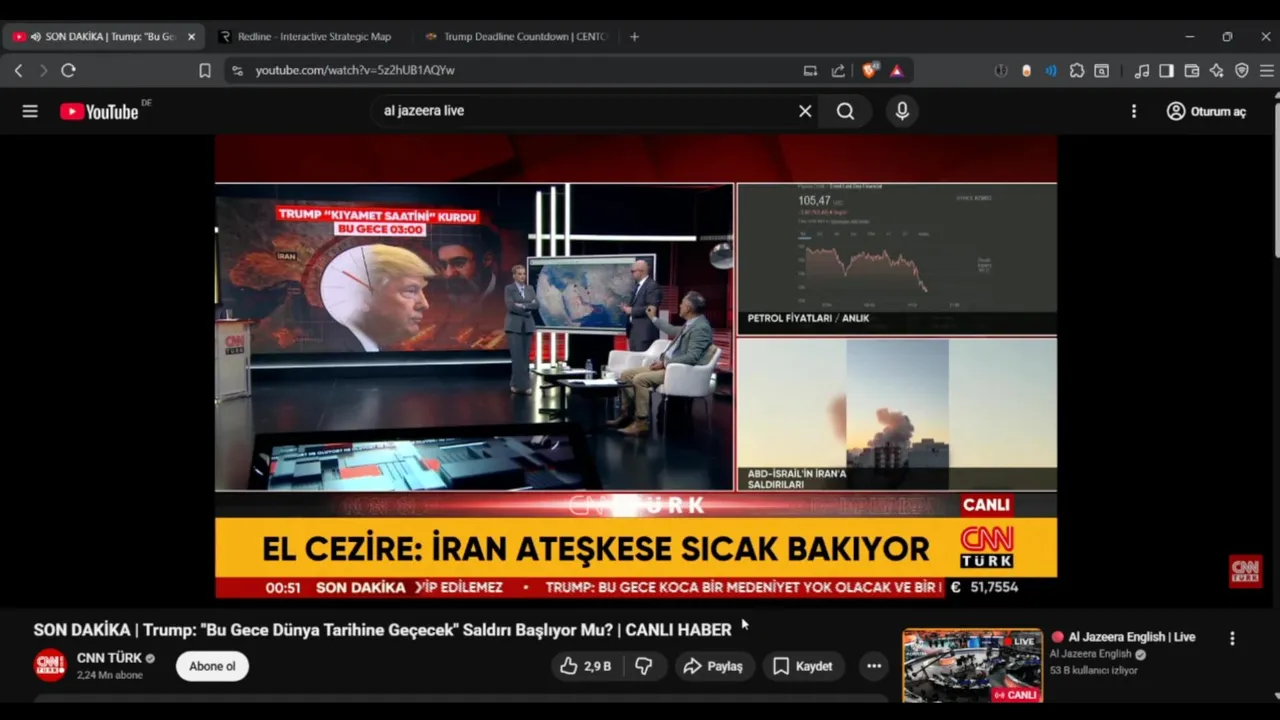The width and height of the screenshot is (1280, 720).
Task: Open the CNN TÜRK channel name link
Action: tap(110, 658)
